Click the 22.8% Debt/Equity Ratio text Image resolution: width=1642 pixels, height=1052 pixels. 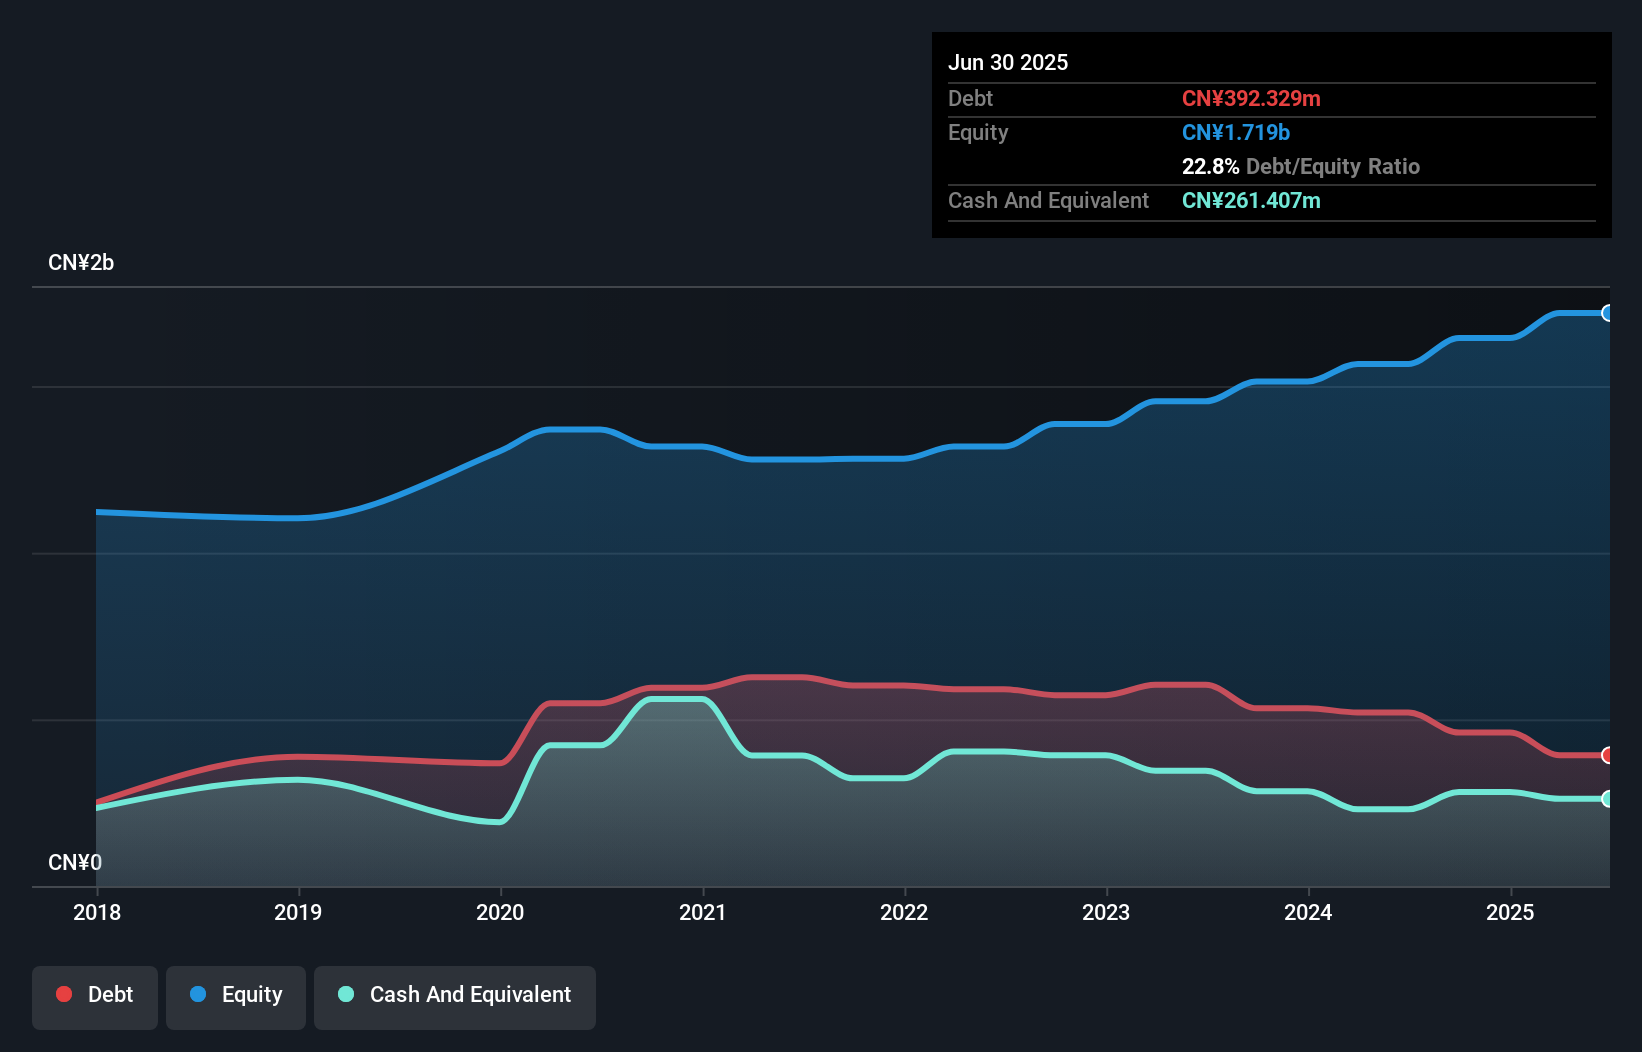[x=1300, y=166]
